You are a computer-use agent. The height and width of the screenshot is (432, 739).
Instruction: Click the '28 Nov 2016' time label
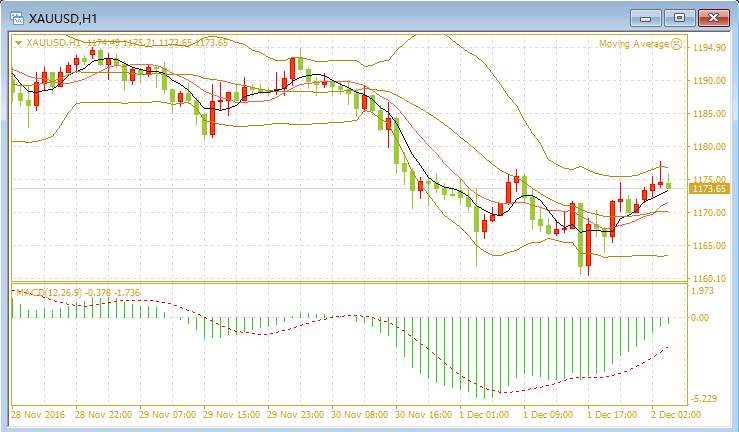tap(39, 415)
